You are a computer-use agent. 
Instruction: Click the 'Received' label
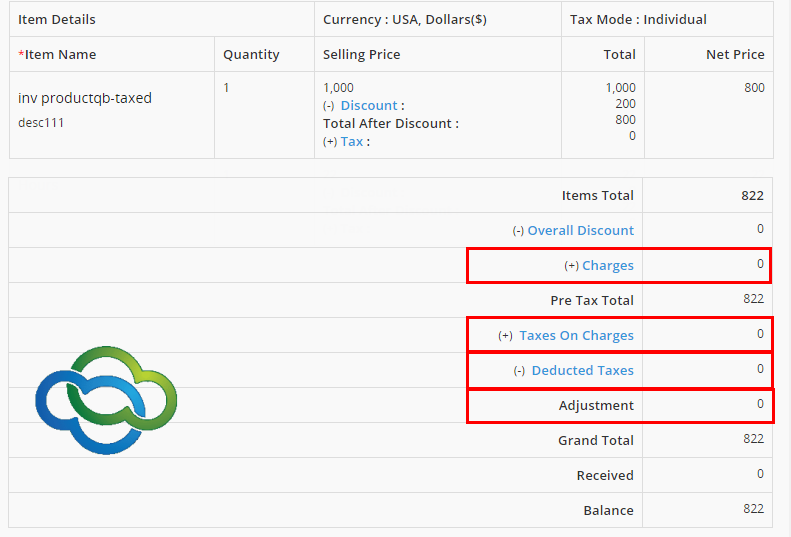point(605,475)
